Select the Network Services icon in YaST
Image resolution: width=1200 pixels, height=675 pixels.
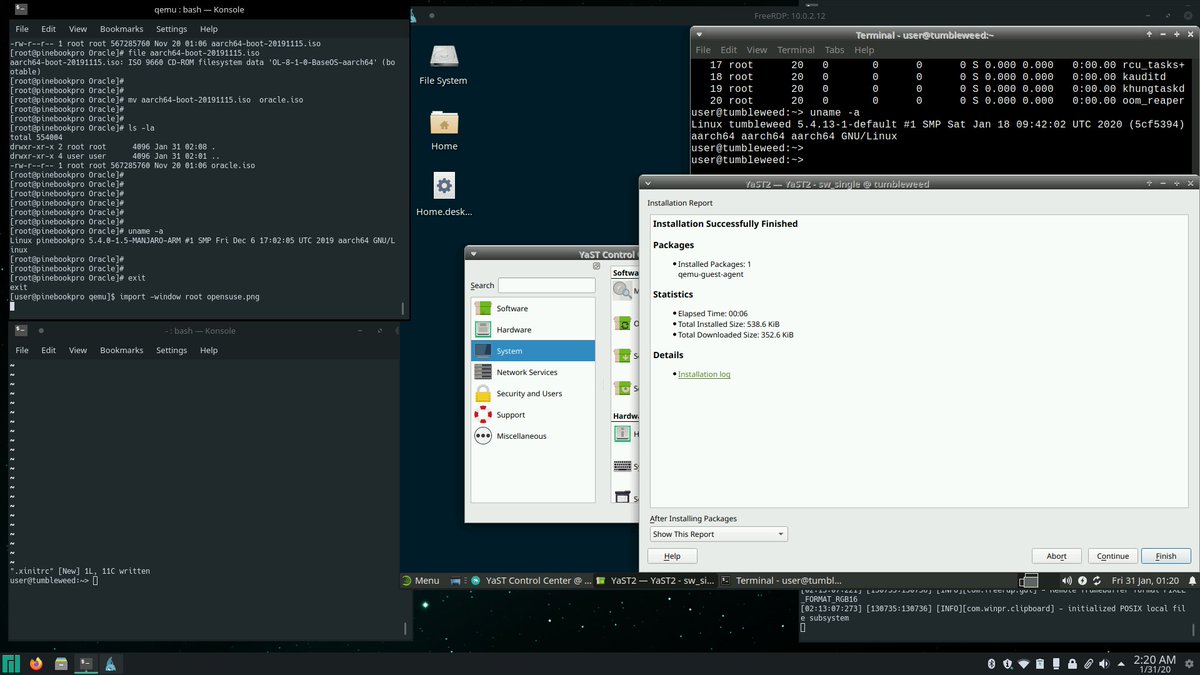pyautogui.click(x=483, y=372)
